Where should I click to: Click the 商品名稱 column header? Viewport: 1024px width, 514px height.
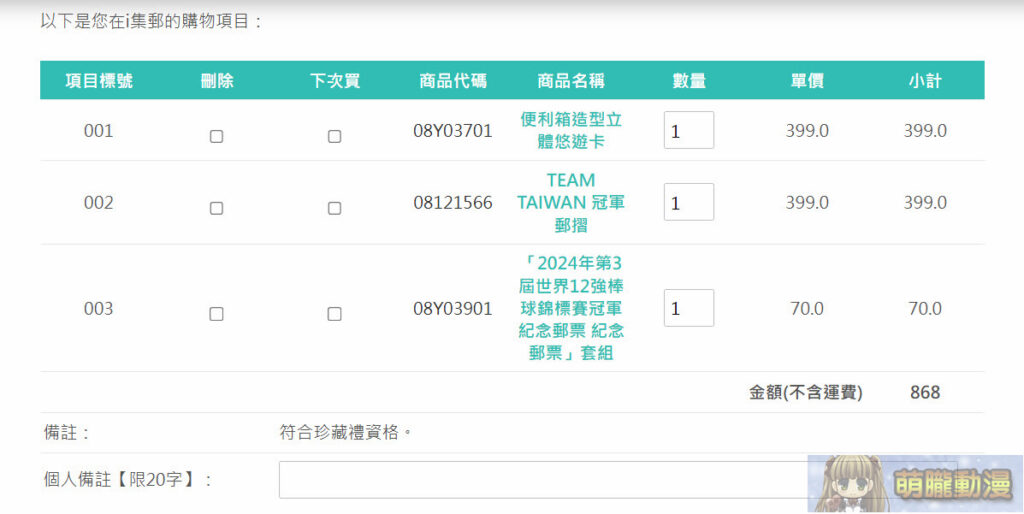571,81
